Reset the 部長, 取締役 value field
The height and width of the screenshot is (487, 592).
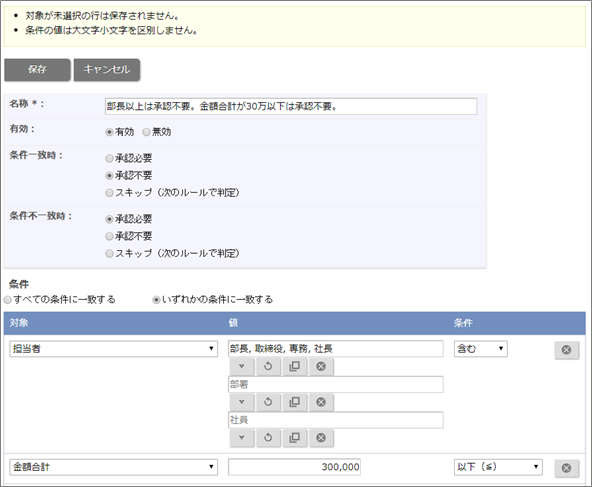(268, 366)
